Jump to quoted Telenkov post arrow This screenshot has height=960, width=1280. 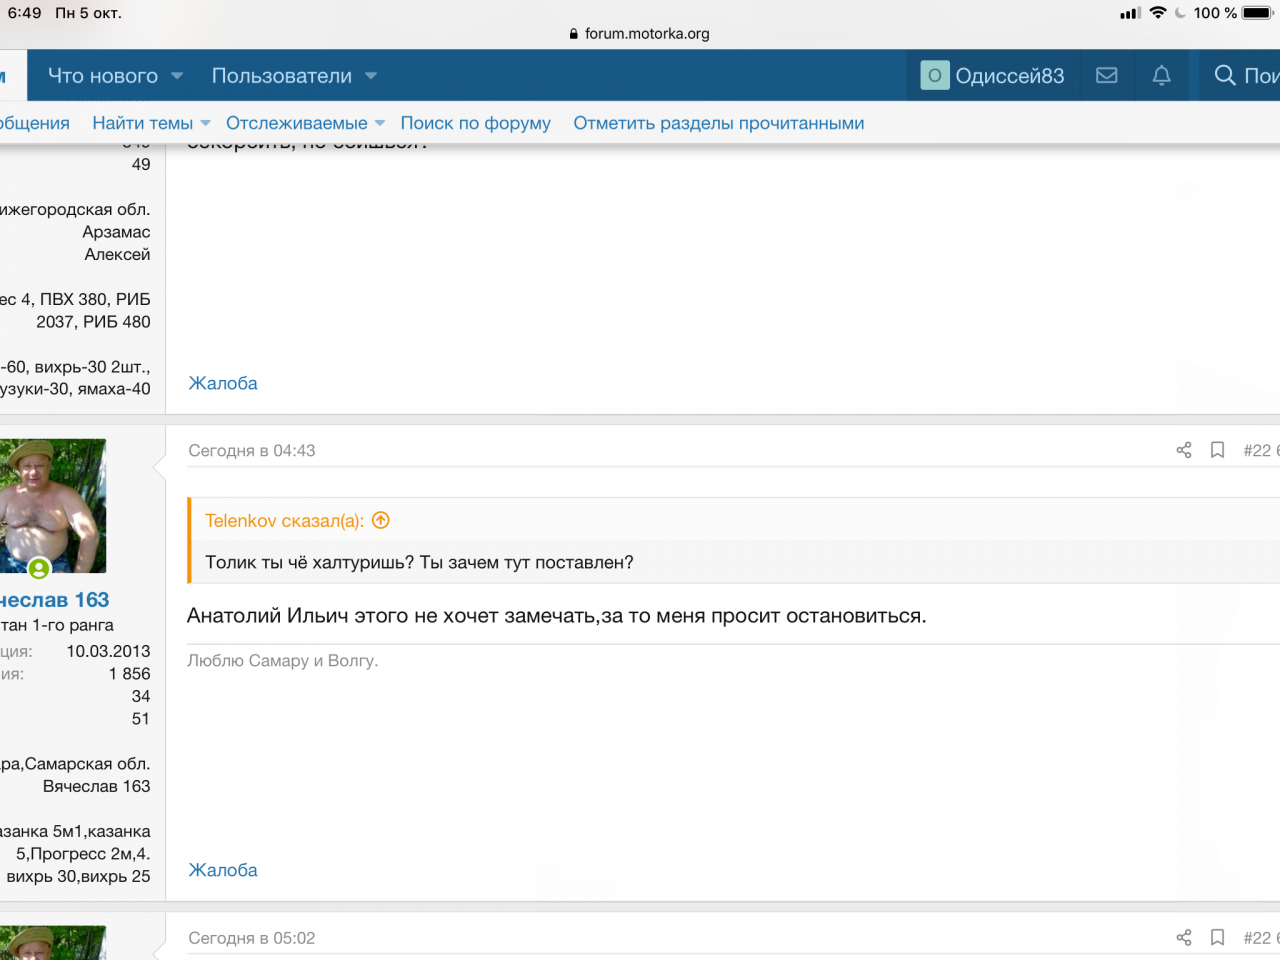click(381, 520)
